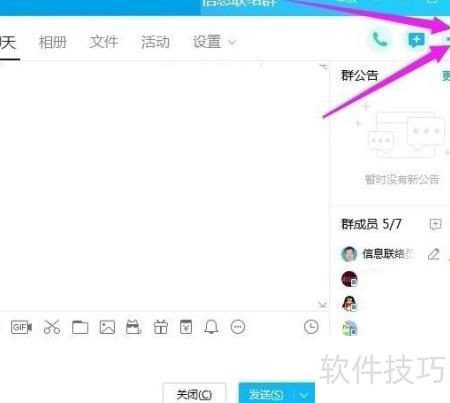Switch to the 相册 tab
Viewport: 450px width, 403px height.
coord(53,42)
